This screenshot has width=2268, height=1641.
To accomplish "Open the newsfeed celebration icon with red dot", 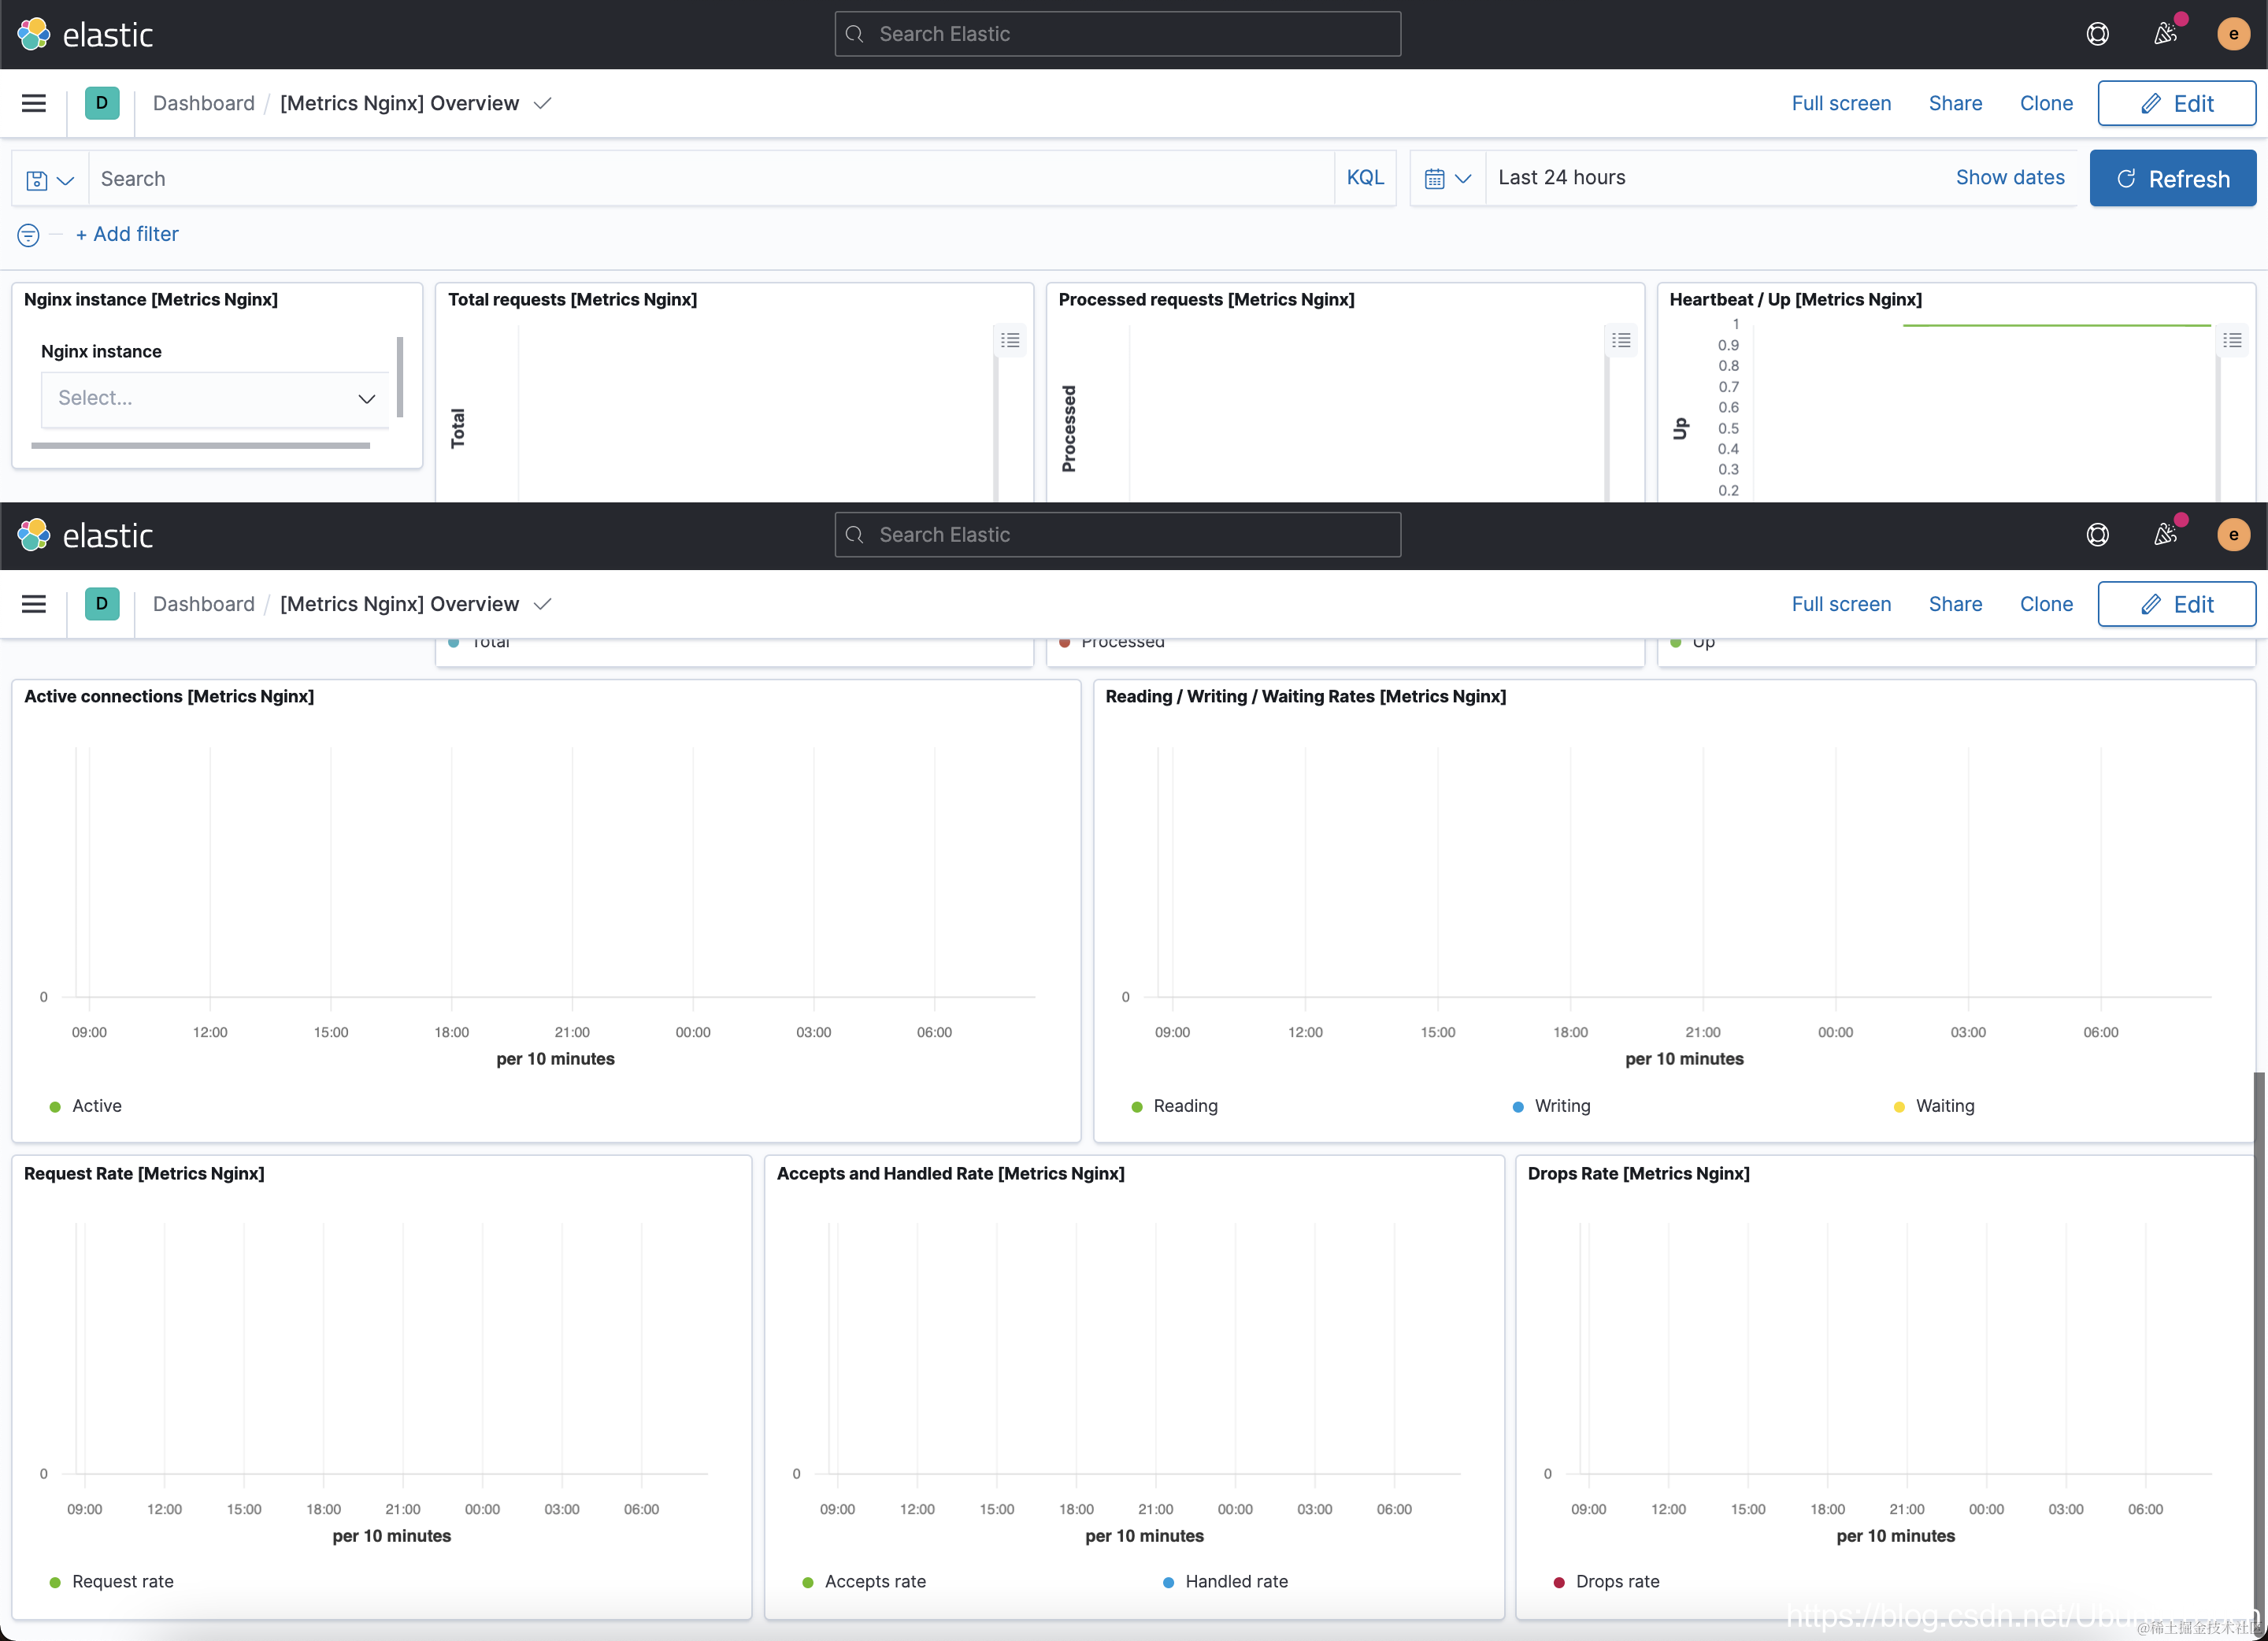I will (x=2165, y=34).
